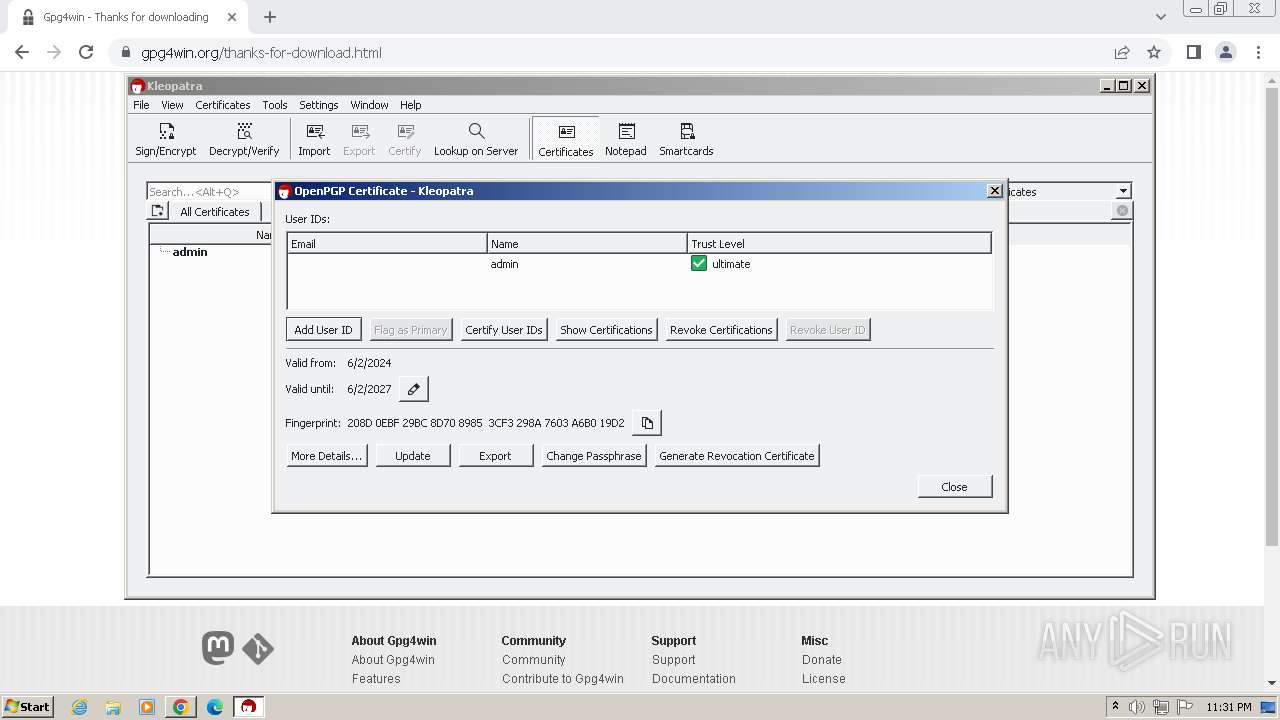Click the new tab icon beside All Certificates
The width and height of the screenshot is (1280, 720).
coord(158,211)
